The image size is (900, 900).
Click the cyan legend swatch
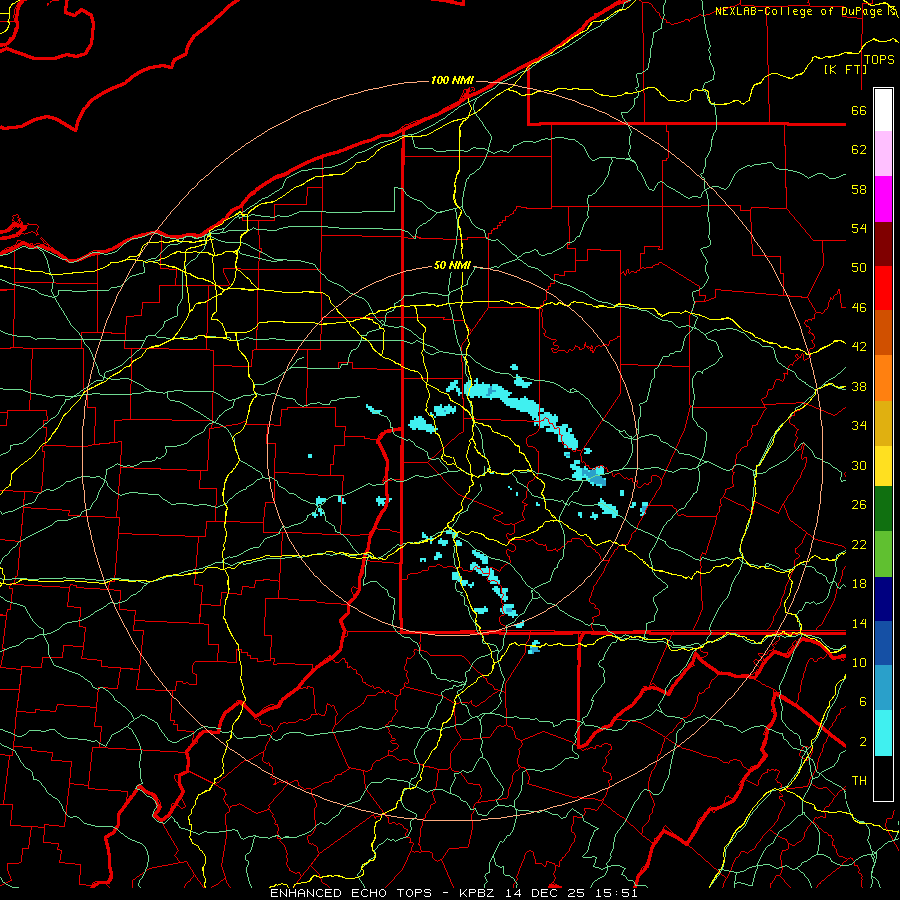click(883, 733)
